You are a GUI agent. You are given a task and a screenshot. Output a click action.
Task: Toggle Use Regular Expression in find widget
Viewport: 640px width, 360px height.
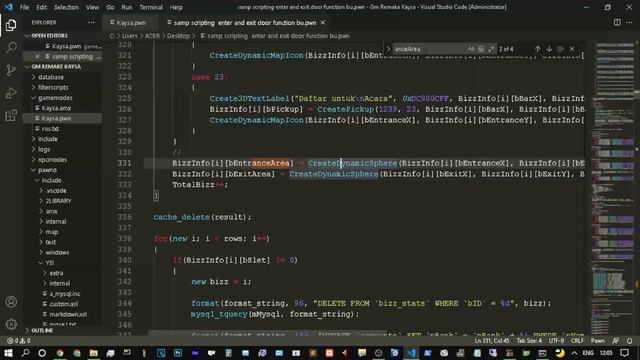[491, 49]
